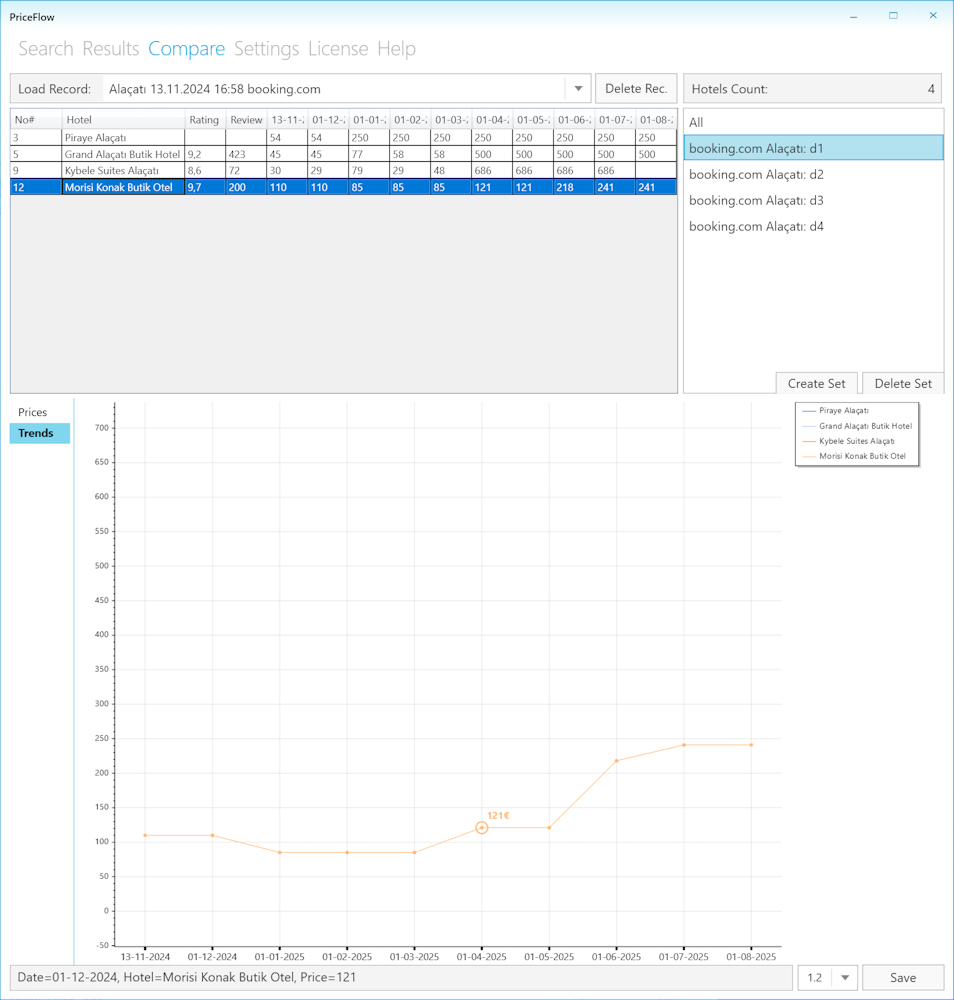Click the Delete Rec. button
The image size is (954, 1000).
tap(636, 89)
